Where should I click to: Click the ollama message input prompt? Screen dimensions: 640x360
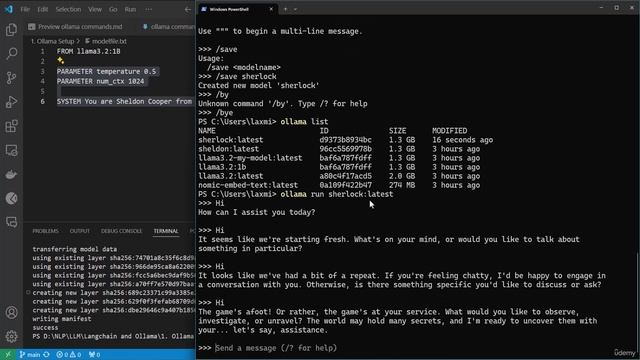276,348
